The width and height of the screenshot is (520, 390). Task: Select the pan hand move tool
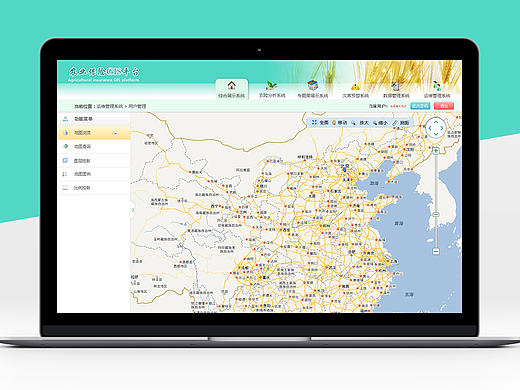pyautogui.click(x=339, y=123)
